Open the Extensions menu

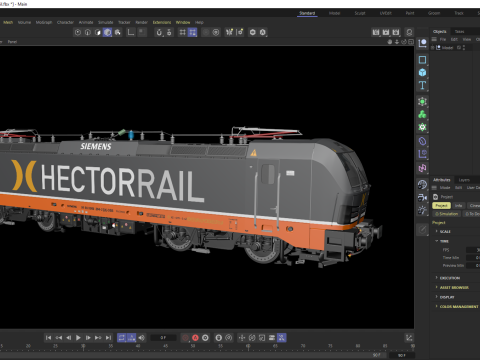[162, 22]
